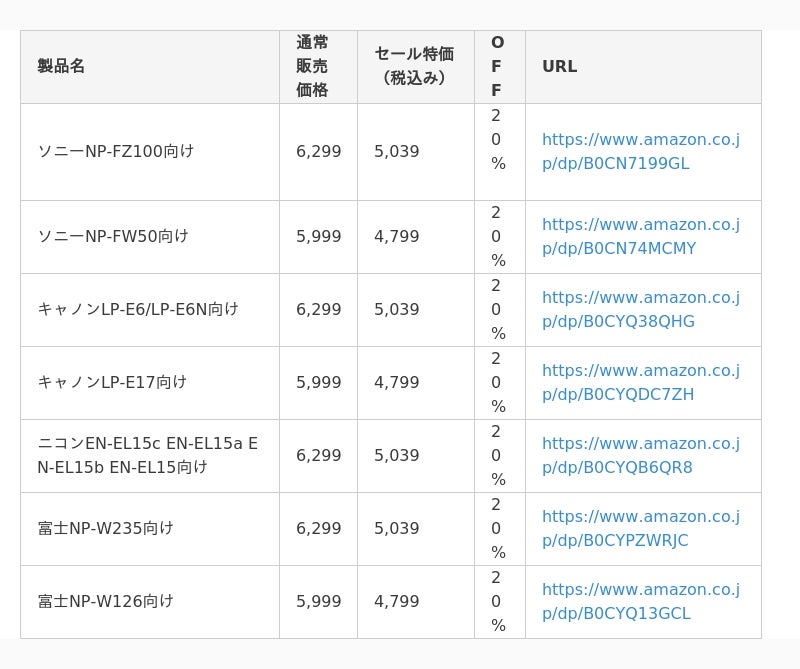Select the 富士NP-W235向け product cell
The image size is (800, 669).
pos(150,529)
